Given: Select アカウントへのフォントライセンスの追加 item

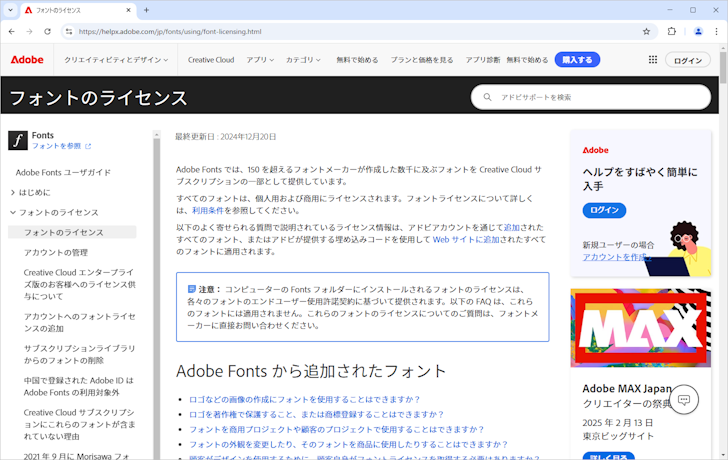Looking at the screenshot, I should pyautogui.click(x=79, y=322).
